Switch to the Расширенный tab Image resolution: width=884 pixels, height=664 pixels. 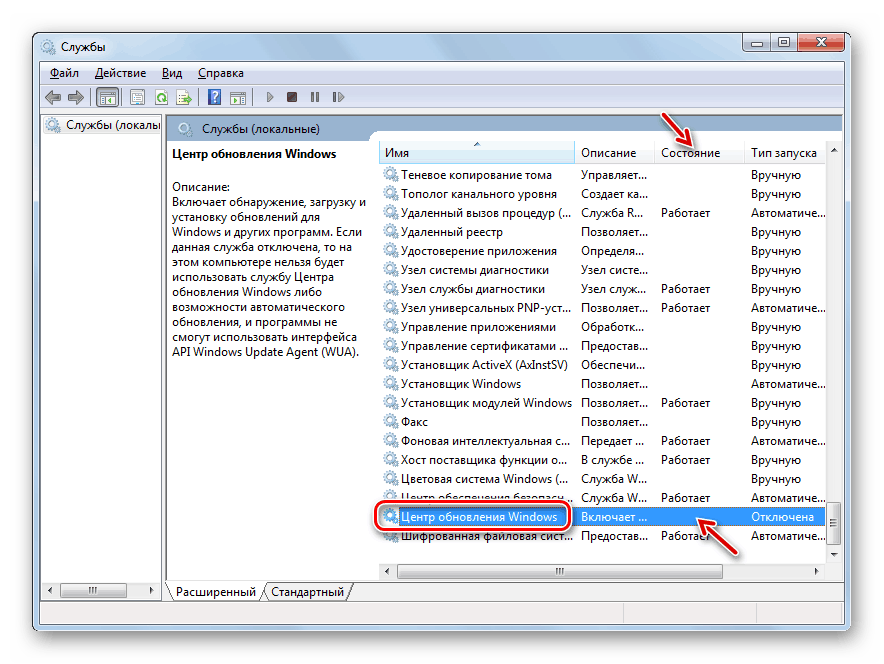215,592
